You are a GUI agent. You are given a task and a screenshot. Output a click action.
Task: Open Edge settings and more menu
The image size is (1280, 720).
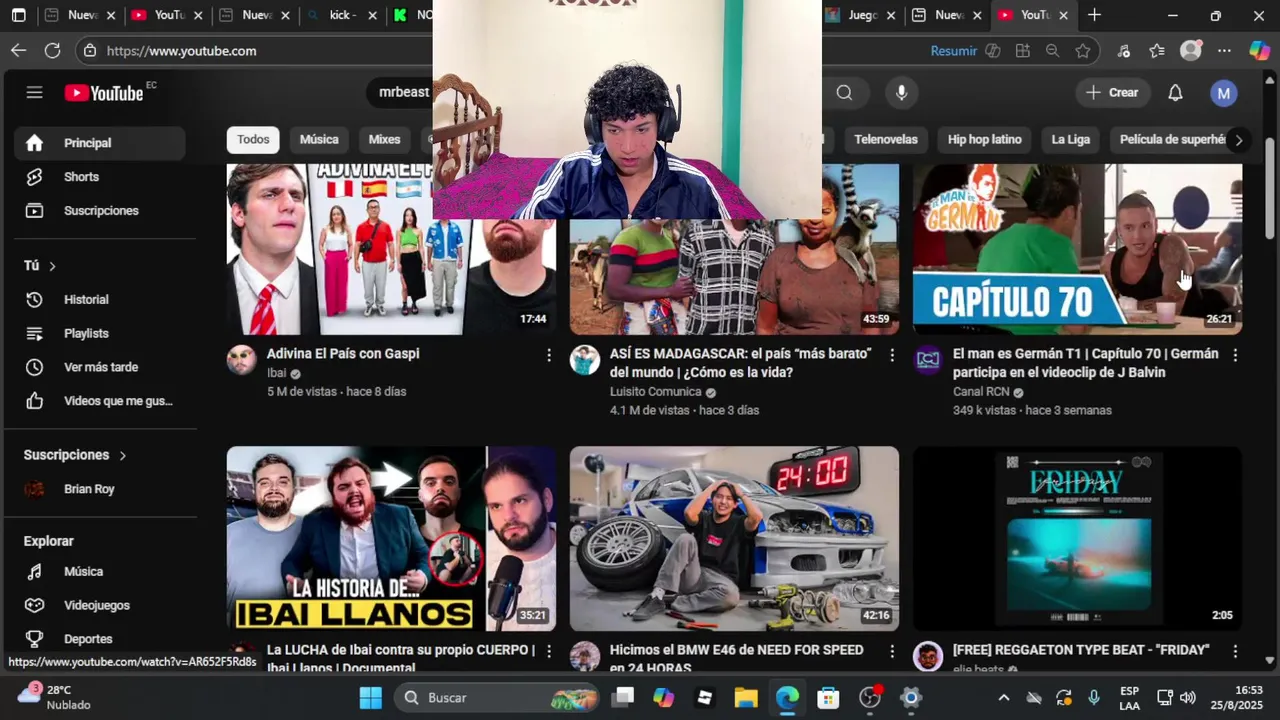coord(1224,50)
